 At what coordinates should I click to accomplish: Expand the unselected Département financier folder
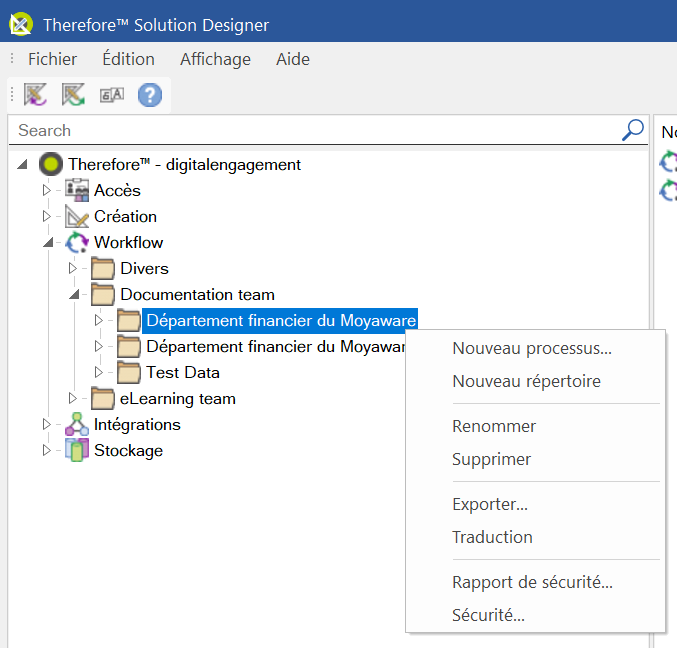(98, 346)
